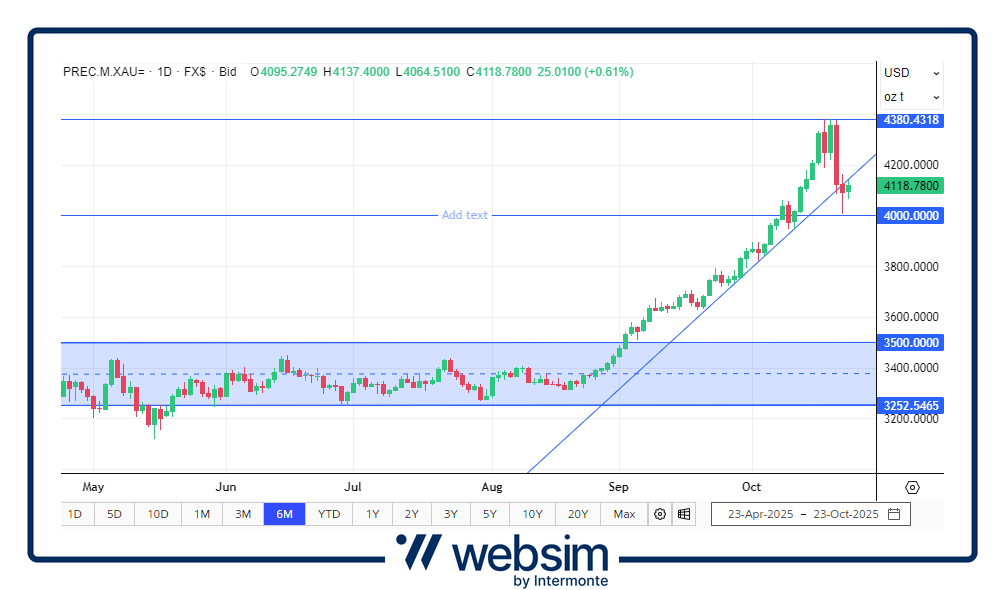
Task: Click the 5Y range button
Action: pos(489,514)
